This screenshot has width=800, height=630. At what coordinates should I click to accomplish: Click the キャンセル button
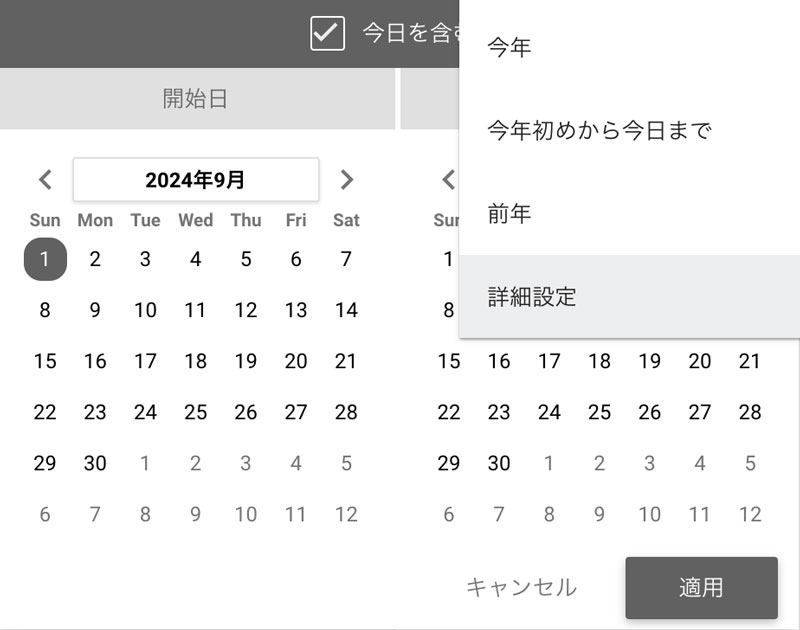coord(521,588)
